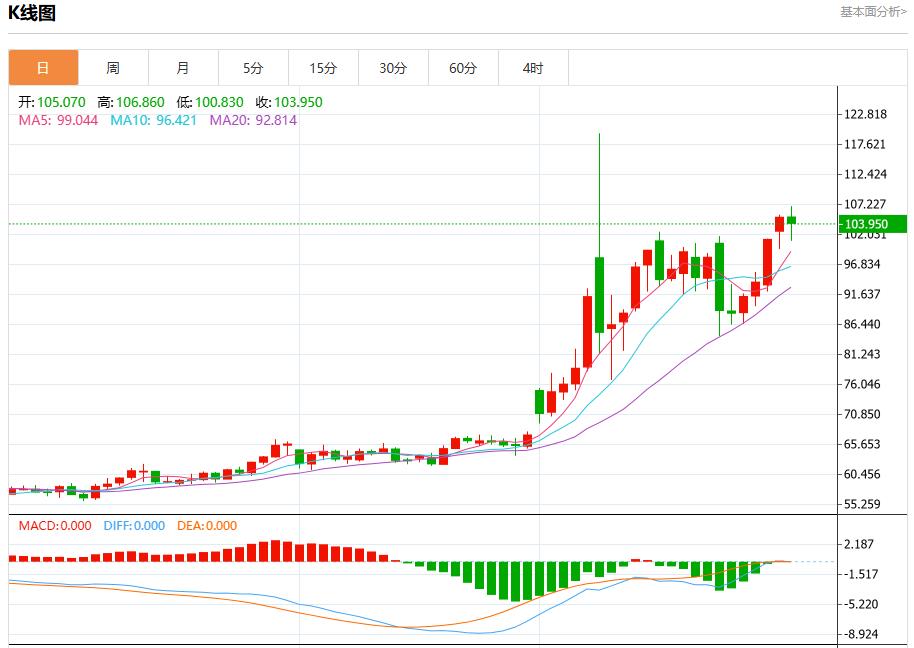Choose the 60分 interval tab
The height and width of the screenshot is (648, 914).
pos(463,68)
